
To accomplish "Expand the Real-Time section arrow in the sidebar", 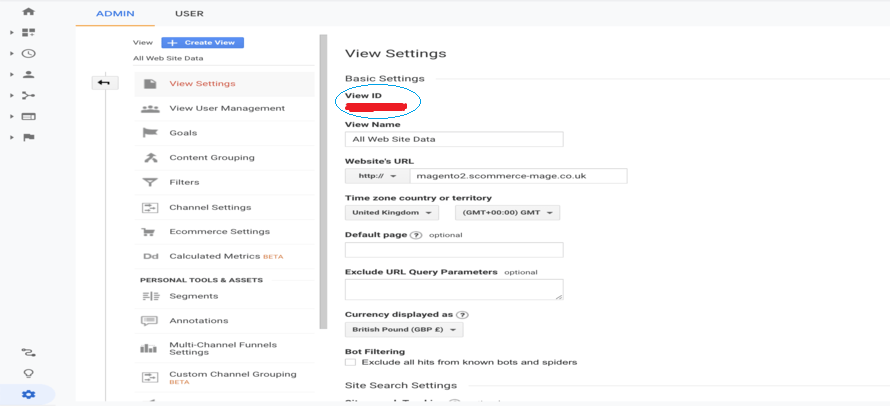I will (11, 53).
